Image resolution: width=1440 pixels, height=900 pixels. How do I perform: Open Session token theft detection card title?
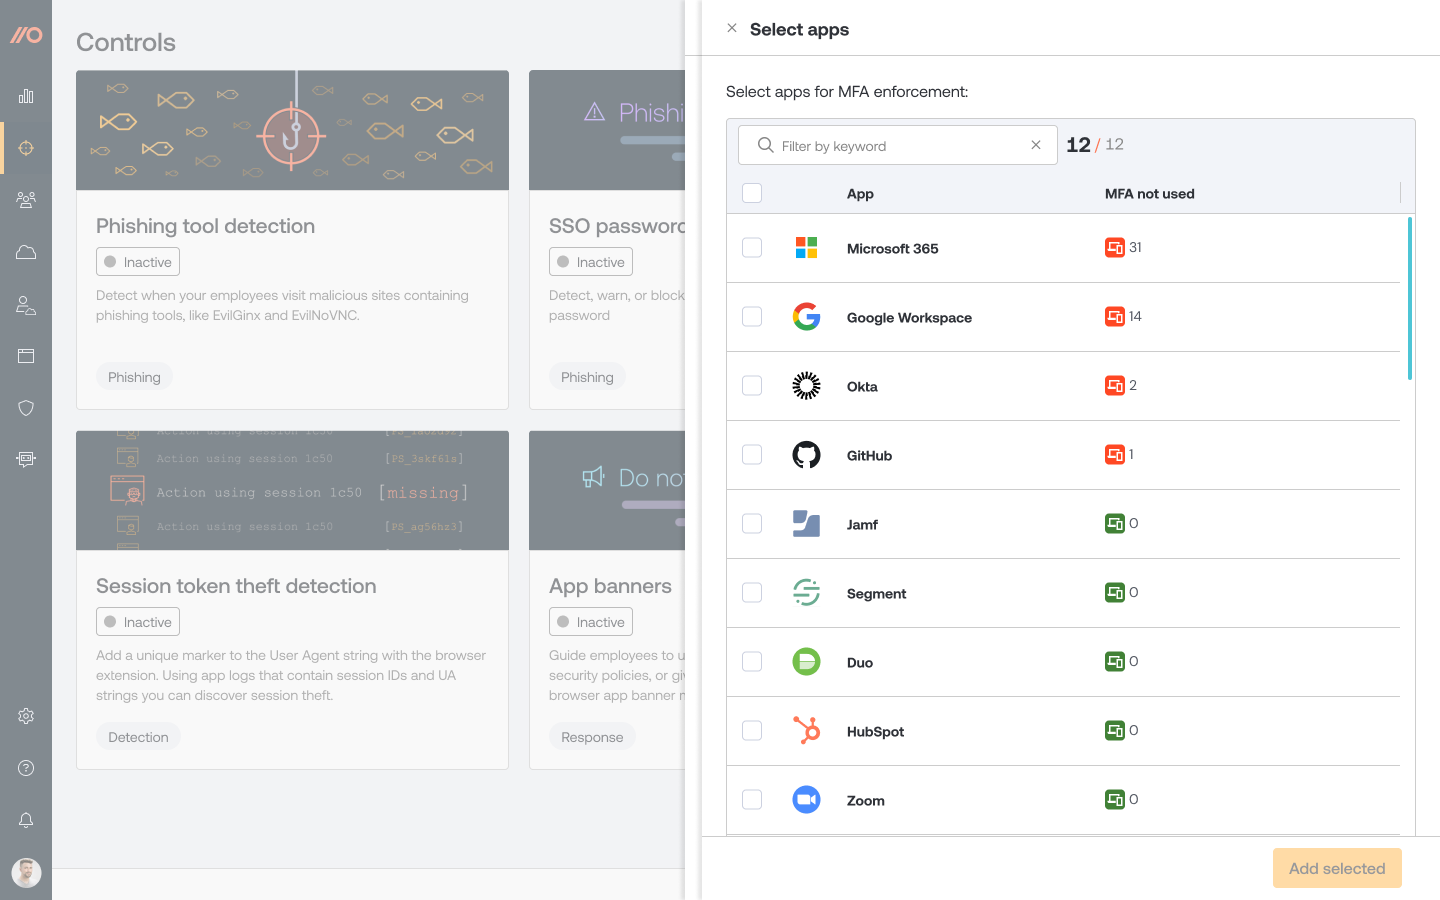[236, 586]
